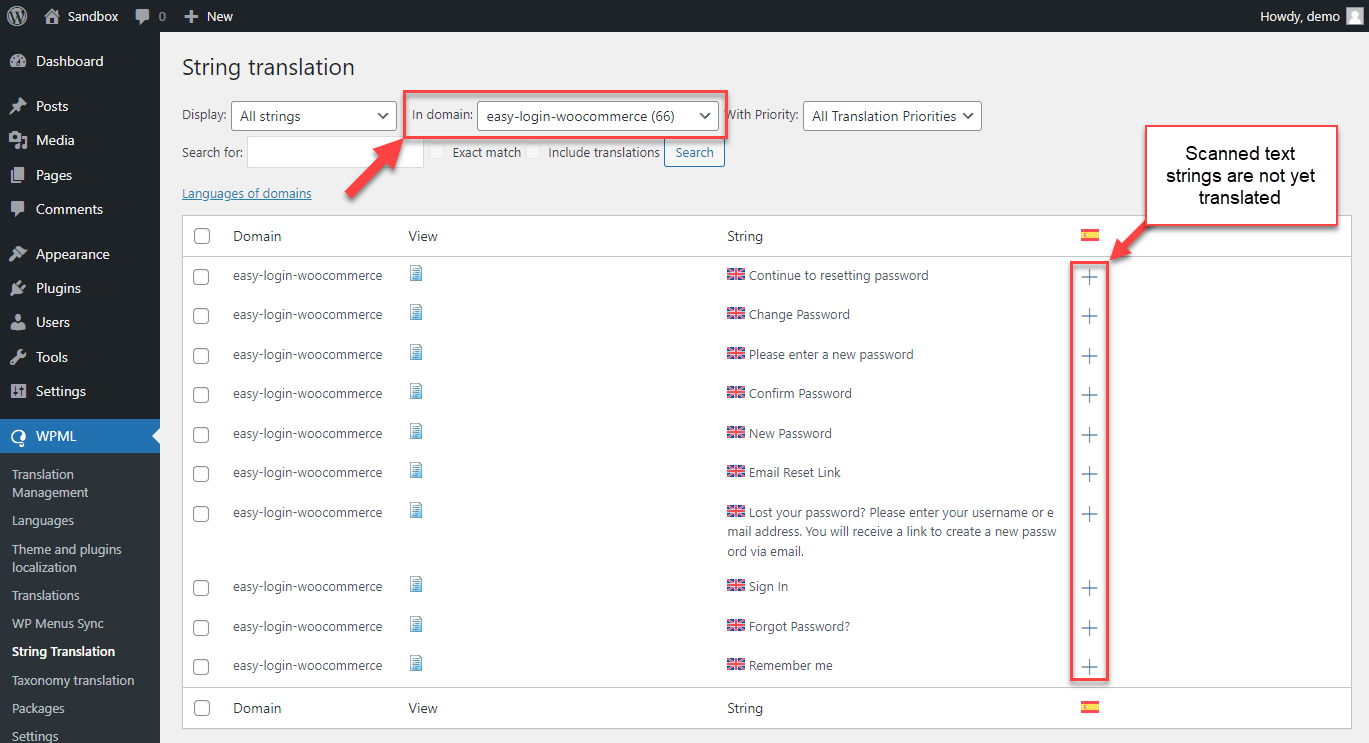The height and width of the screenshot is (743, 1369).
Task: Add Spanish translation for Remember me
Action: coord(1090,667)
